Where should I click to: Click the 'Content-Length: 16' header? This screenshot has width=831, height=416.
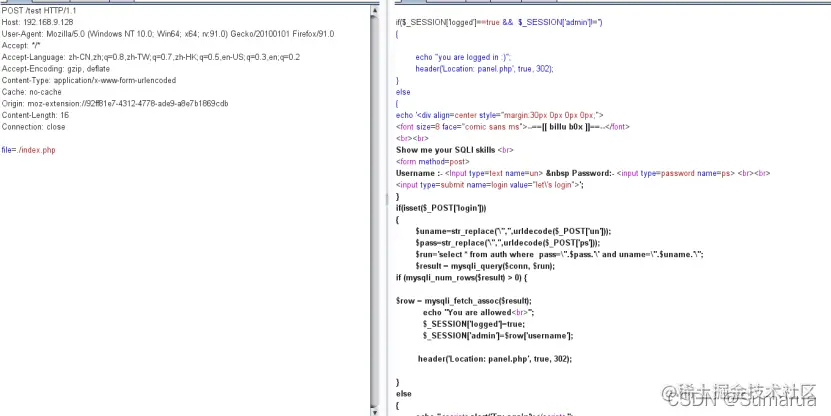pos(36,116)
